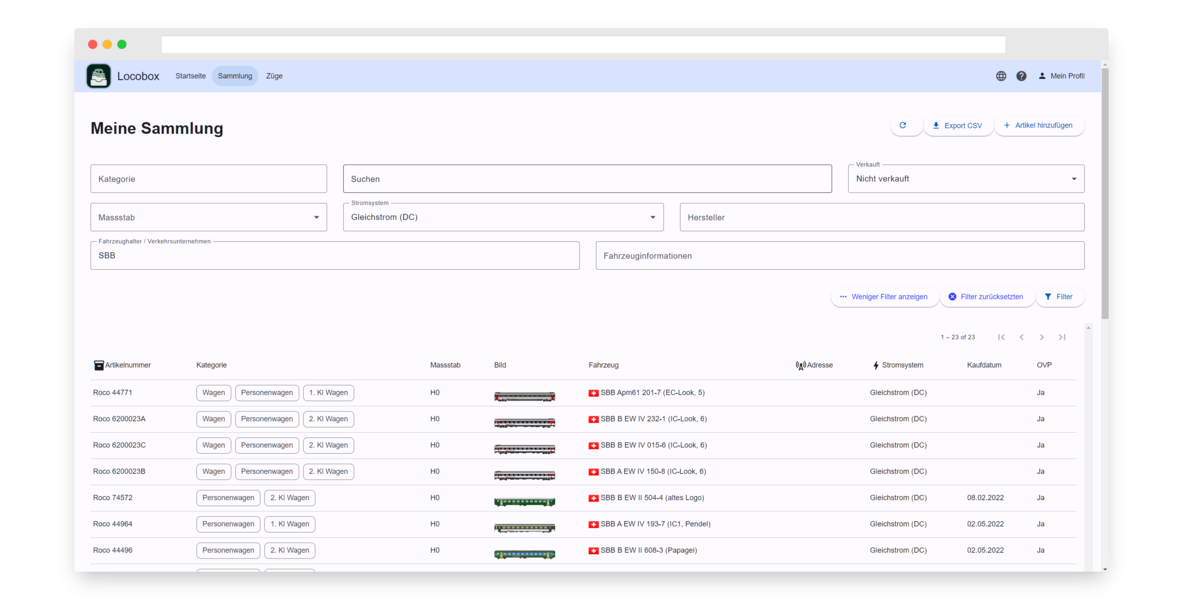
Task: Click the Artikelnummer column box icon
Action: coord(99,365)
